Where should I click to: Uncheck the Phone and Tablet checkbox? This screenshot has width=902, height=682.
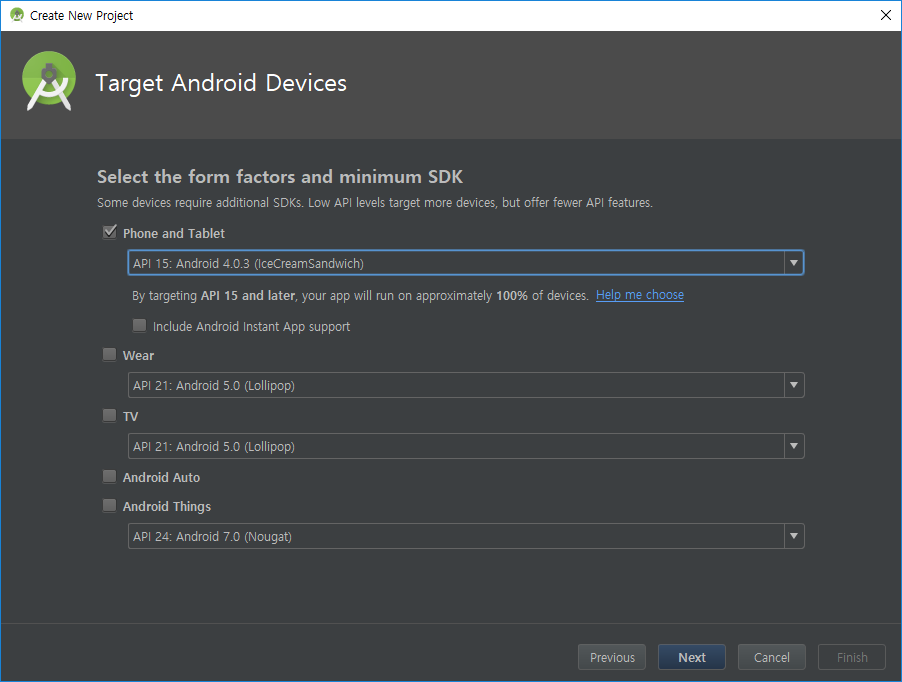pos(110,233)
